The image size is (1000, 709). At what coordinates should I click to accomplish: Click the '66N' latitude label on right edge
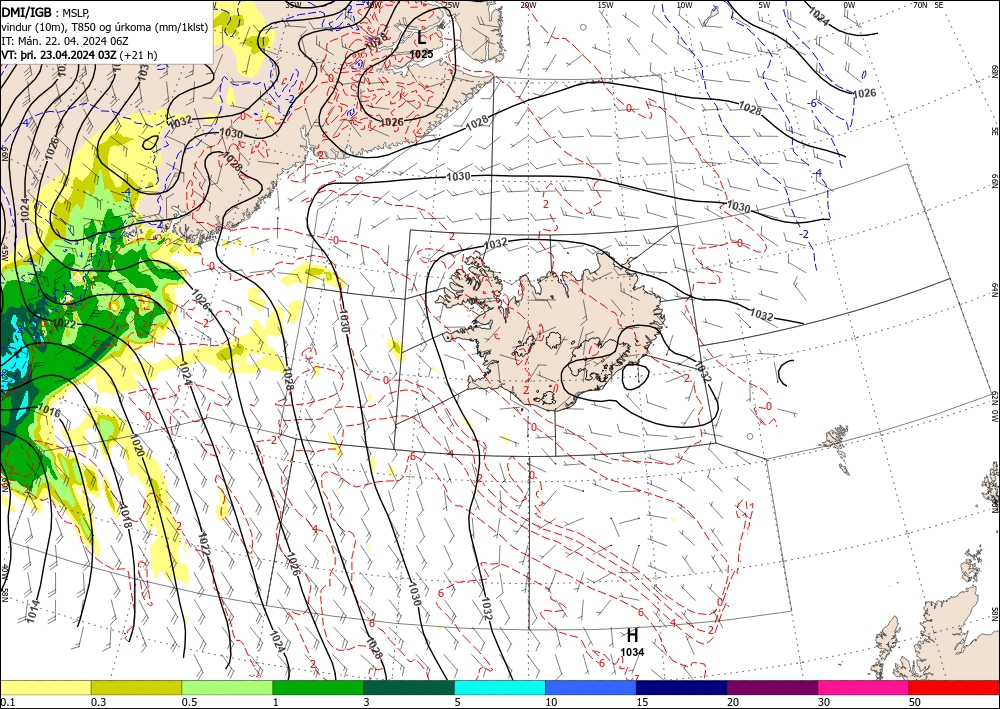[994, 181]
